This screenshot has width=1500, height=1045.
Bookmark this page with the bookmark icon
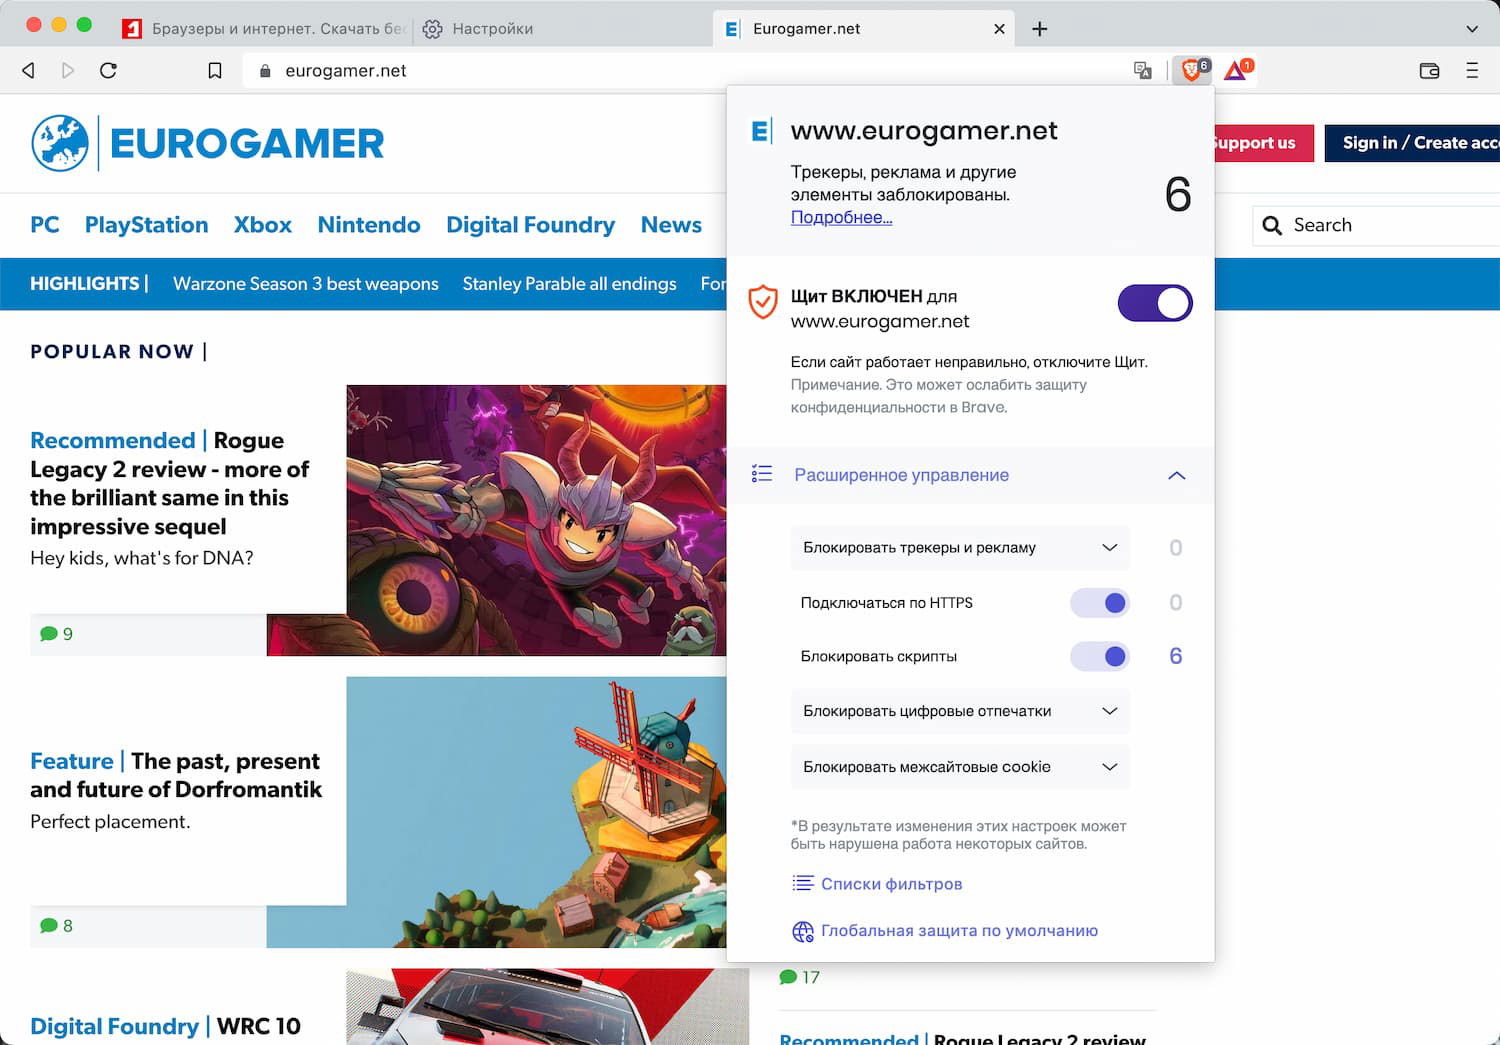coord(214,70)
